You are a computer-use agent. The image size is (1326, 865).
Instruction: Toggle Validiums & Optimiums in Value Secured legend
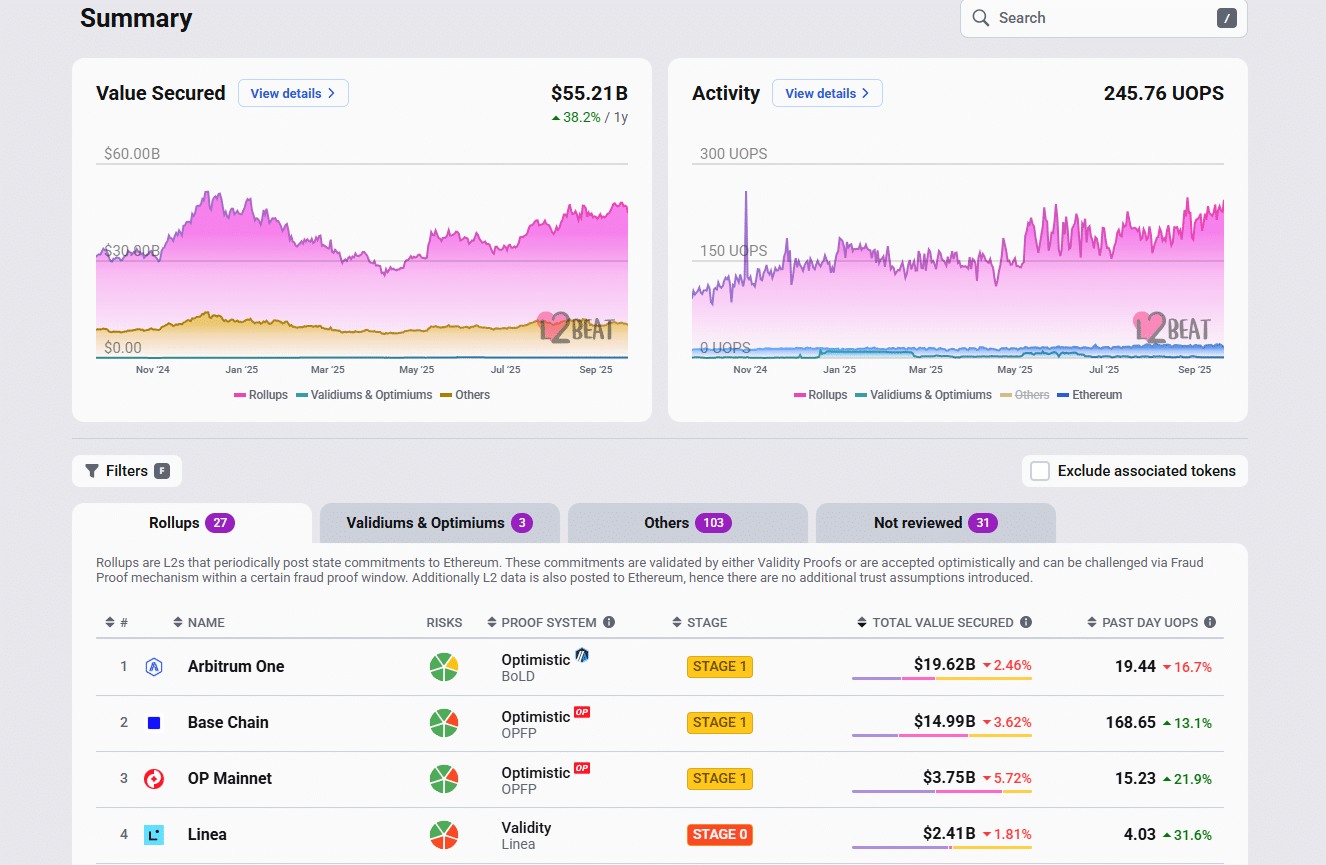[364, 395]
